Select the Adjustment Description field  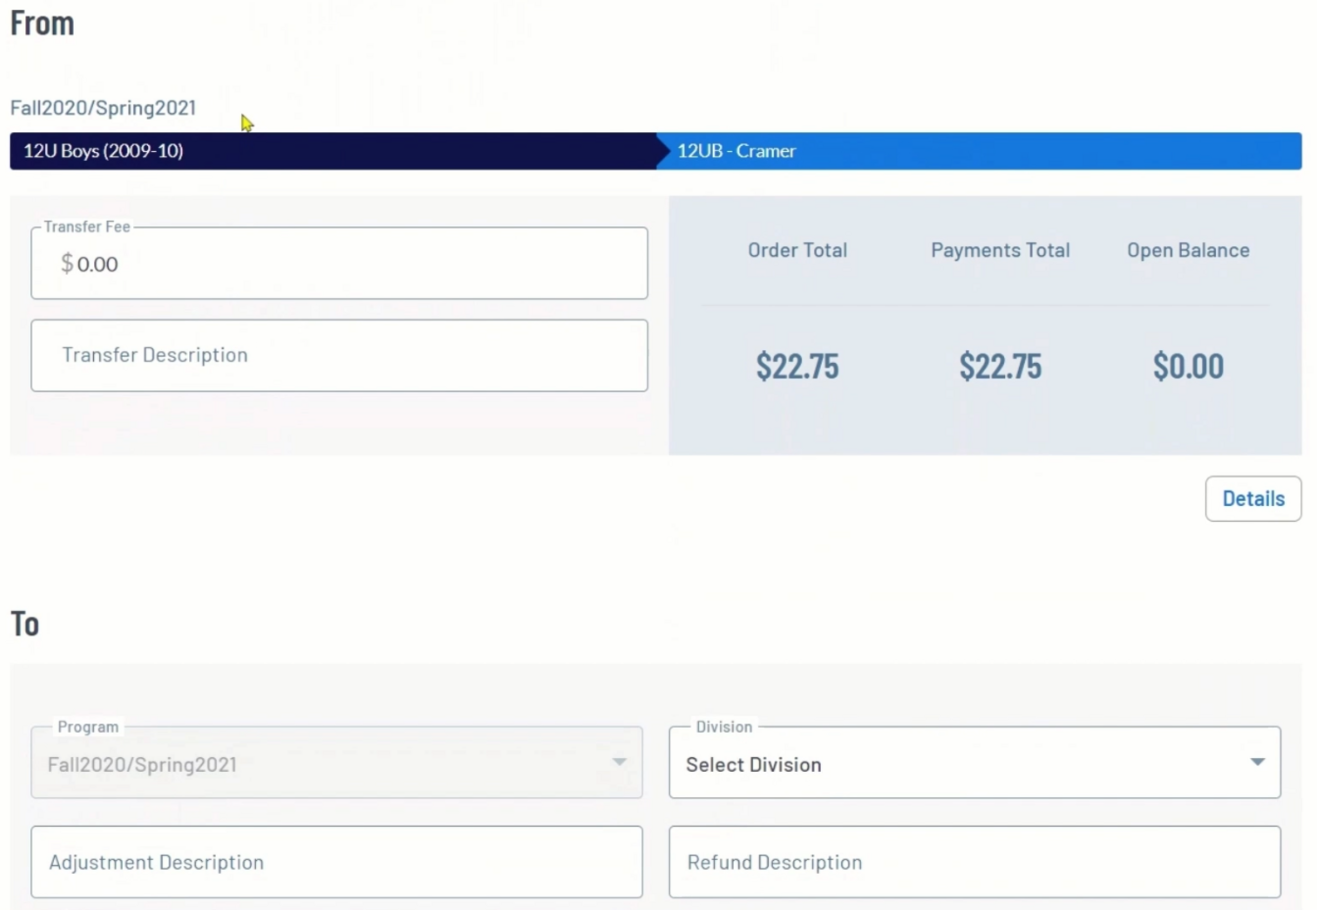[337, 861]
